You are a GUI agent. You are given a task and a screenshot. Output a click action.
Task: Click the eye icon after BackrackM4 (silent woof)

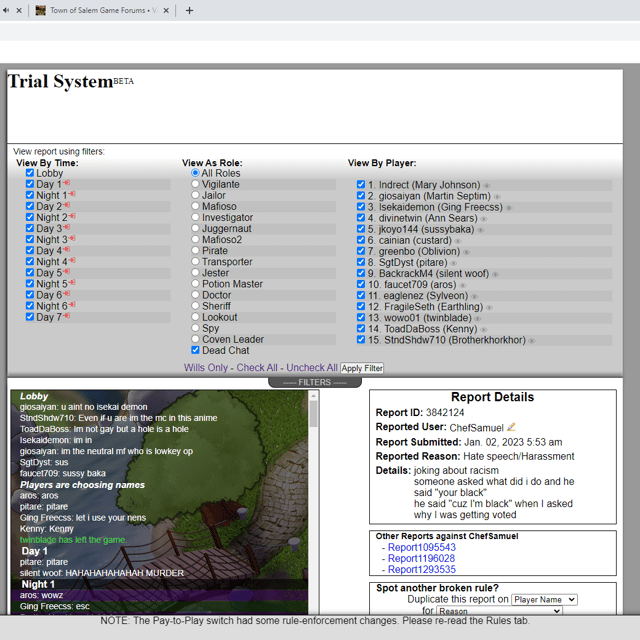point(495,274)
